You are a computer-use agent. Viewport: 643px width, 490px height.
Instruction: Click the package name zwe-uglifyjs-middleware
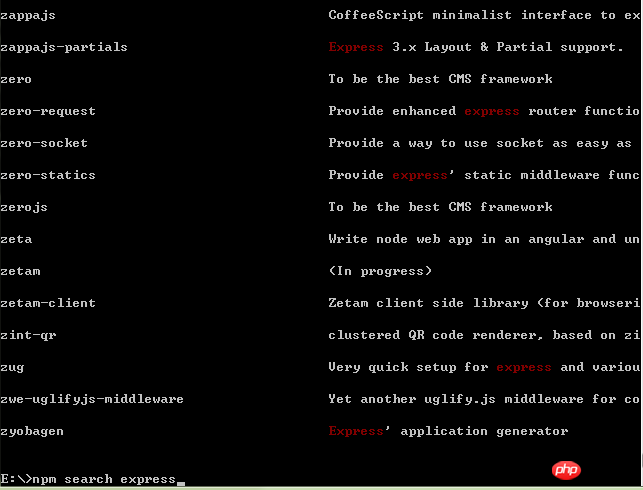(92, 399)
